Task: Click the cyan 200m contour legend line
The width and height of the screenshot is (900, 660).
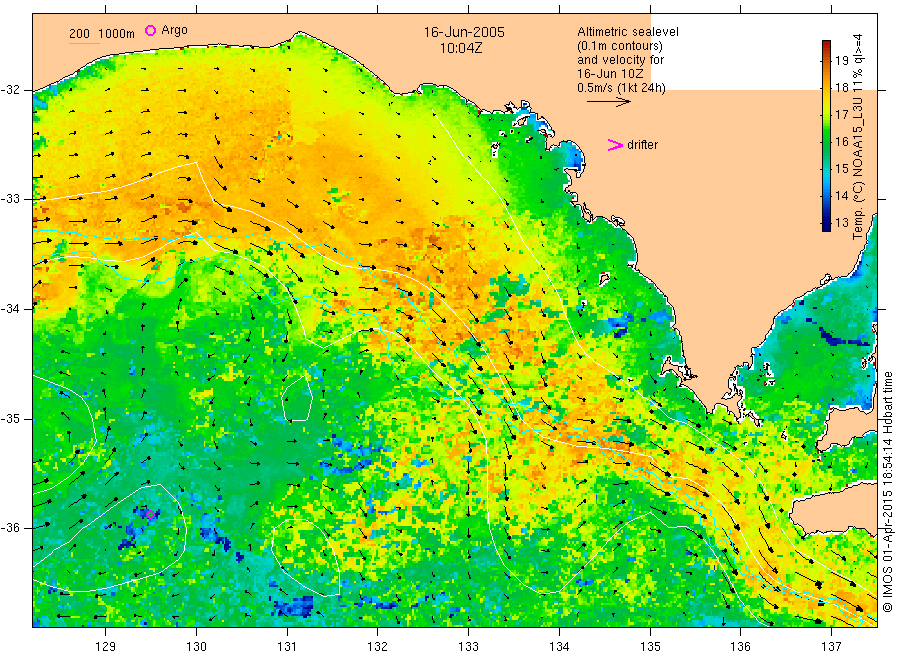Action: pyautogui.click(x=84, y=42)
